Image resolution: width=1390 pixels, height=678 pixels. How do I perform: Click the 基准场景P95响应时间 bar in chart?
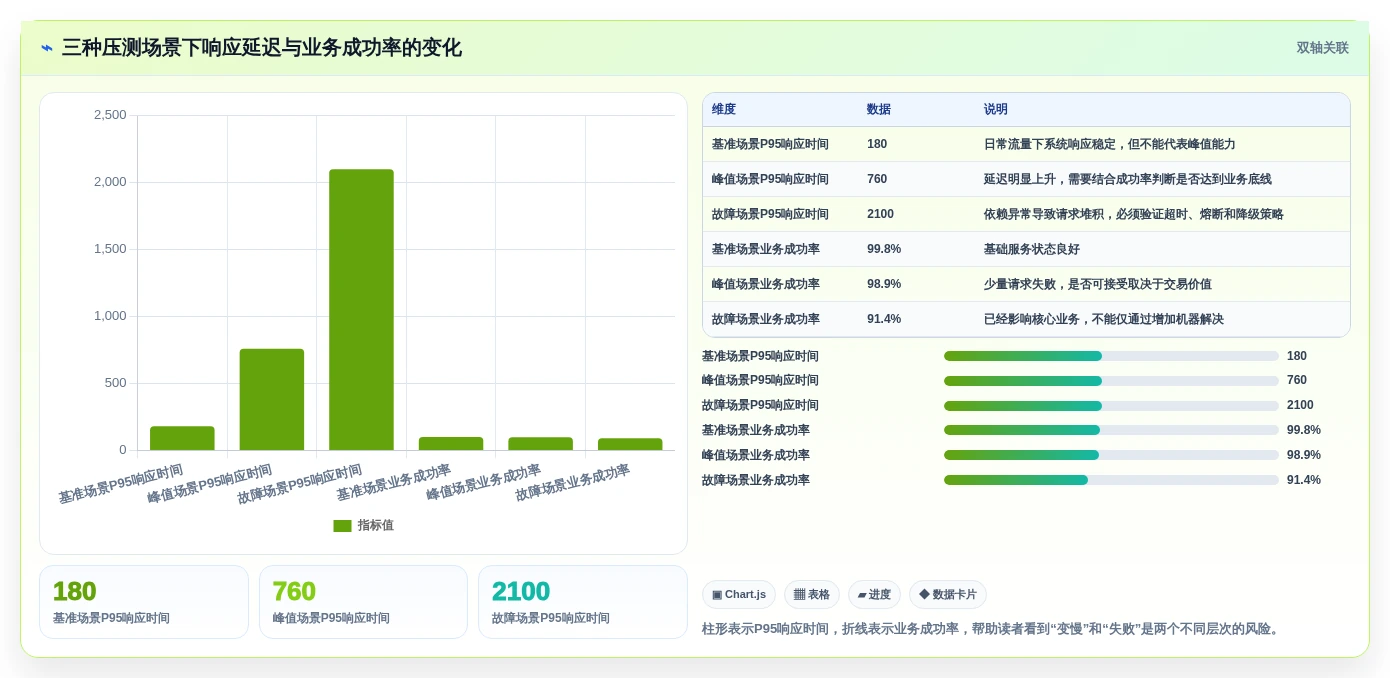[182, 438]
